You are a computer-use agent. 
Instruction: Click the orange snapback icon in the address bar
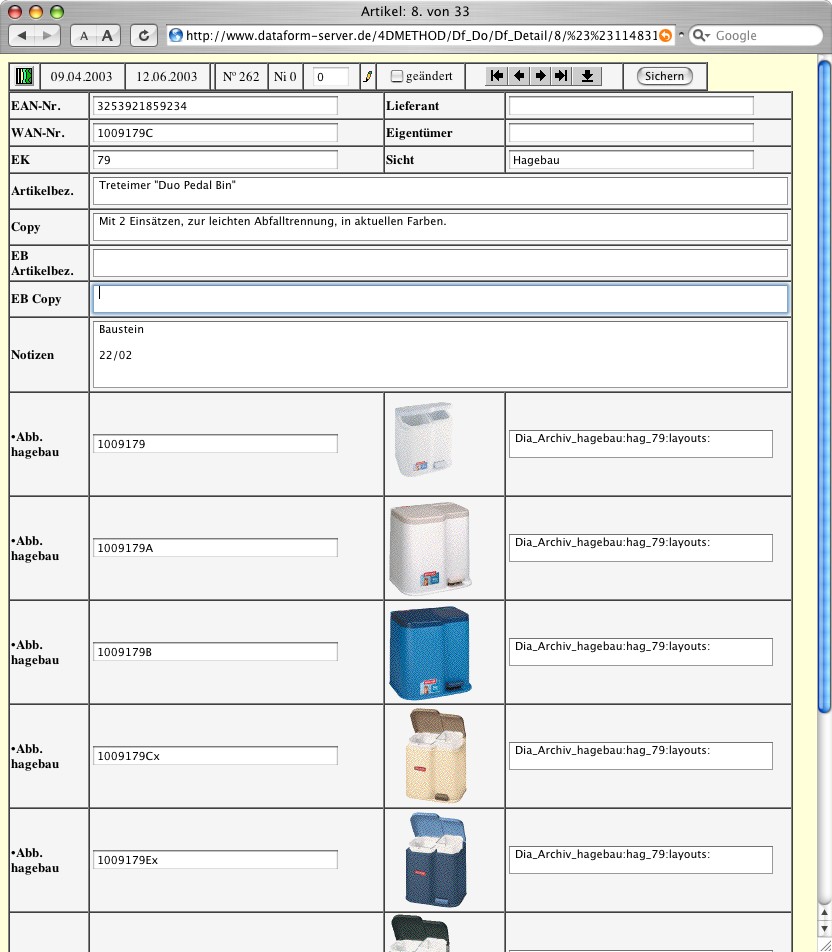pos(665,35)
